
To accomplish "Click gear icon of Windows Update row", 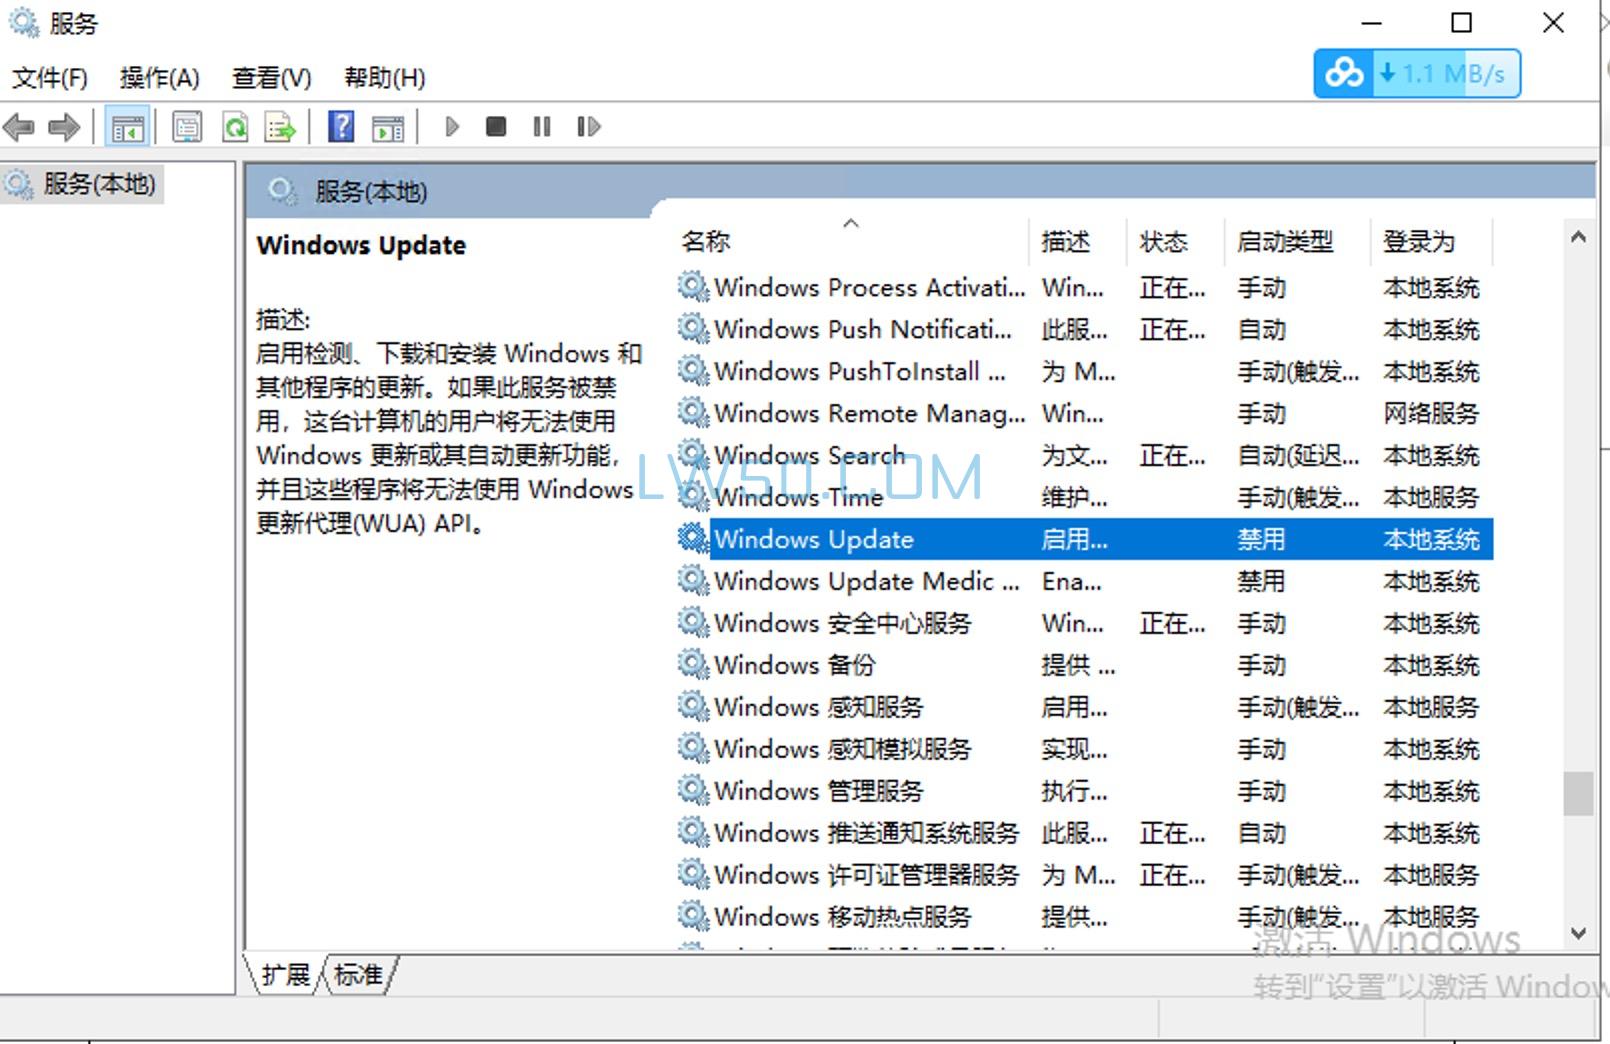I will [x=693, y=538].
